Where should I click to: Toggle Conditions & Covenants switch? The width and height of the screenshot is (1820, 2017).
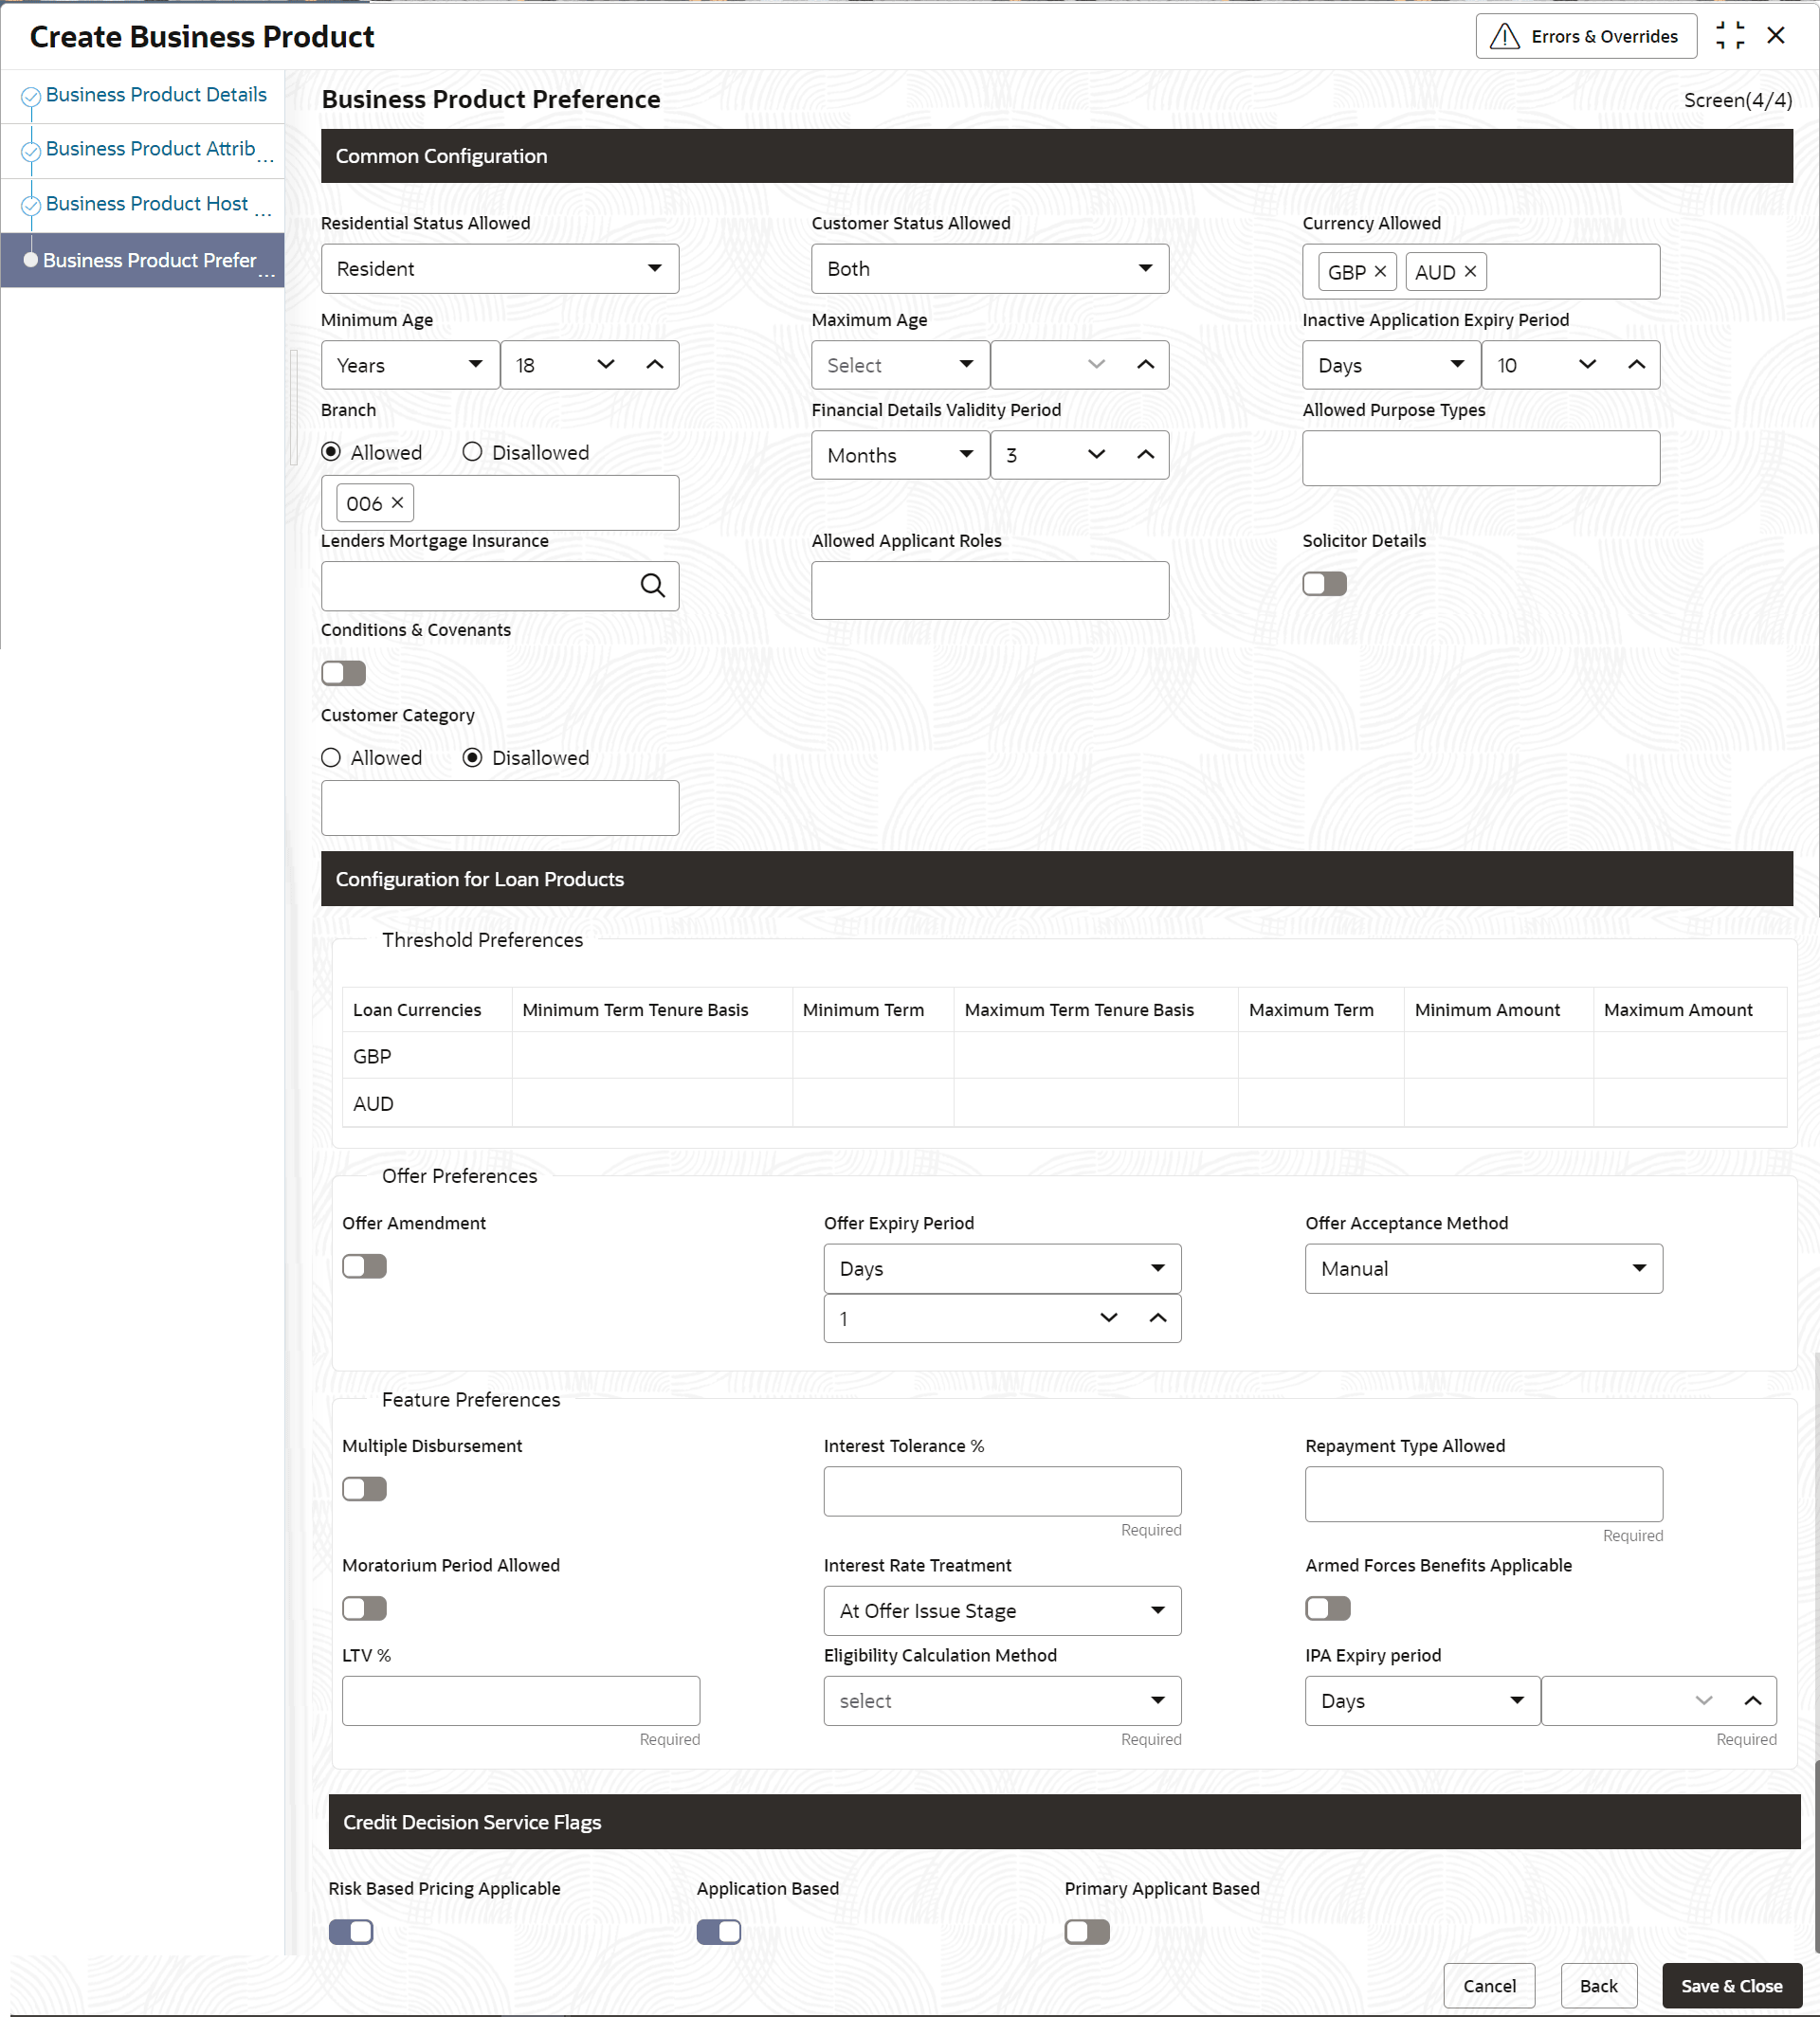pos(344,674)
